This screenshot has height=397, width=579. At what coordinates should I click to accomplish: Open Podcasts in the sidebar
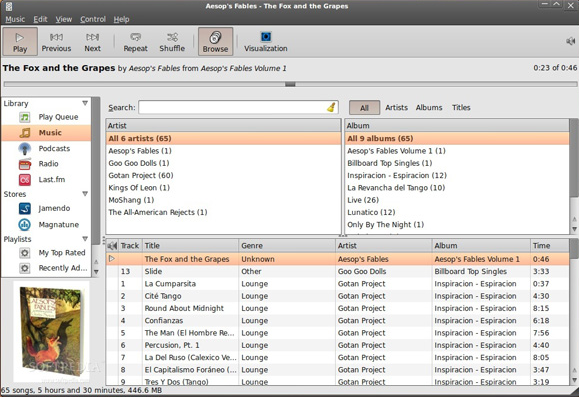[x=46, y=148]
